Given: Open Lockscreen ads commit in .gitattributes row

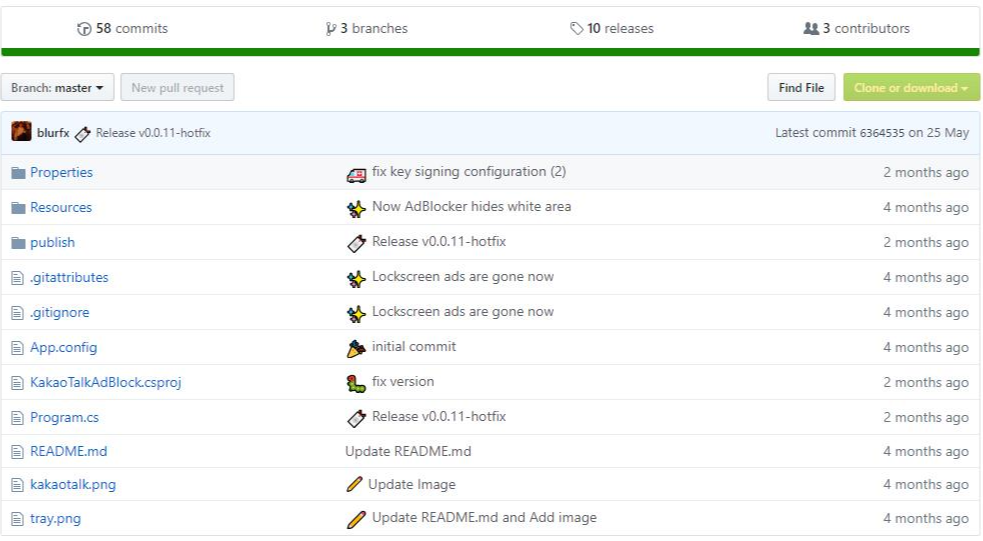Looking at the screenshot, I should click(x=463, y=276).
